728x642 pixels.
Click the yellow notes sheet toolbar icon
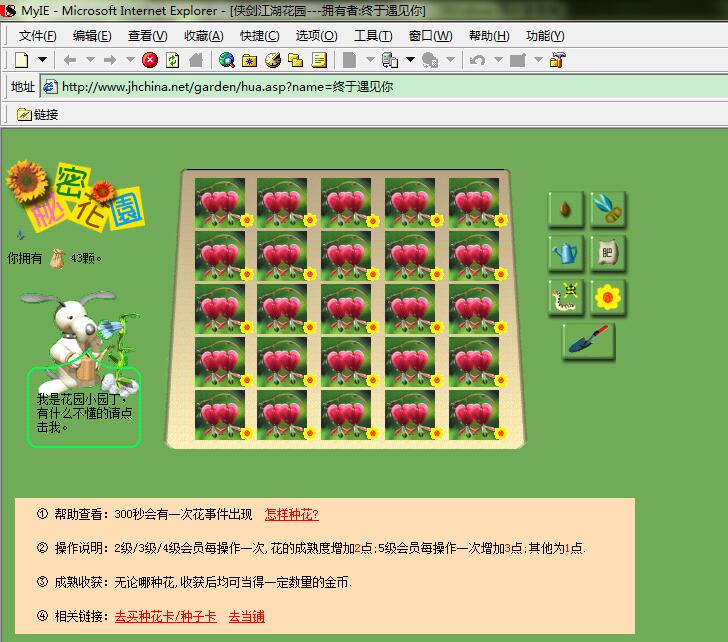319,60
